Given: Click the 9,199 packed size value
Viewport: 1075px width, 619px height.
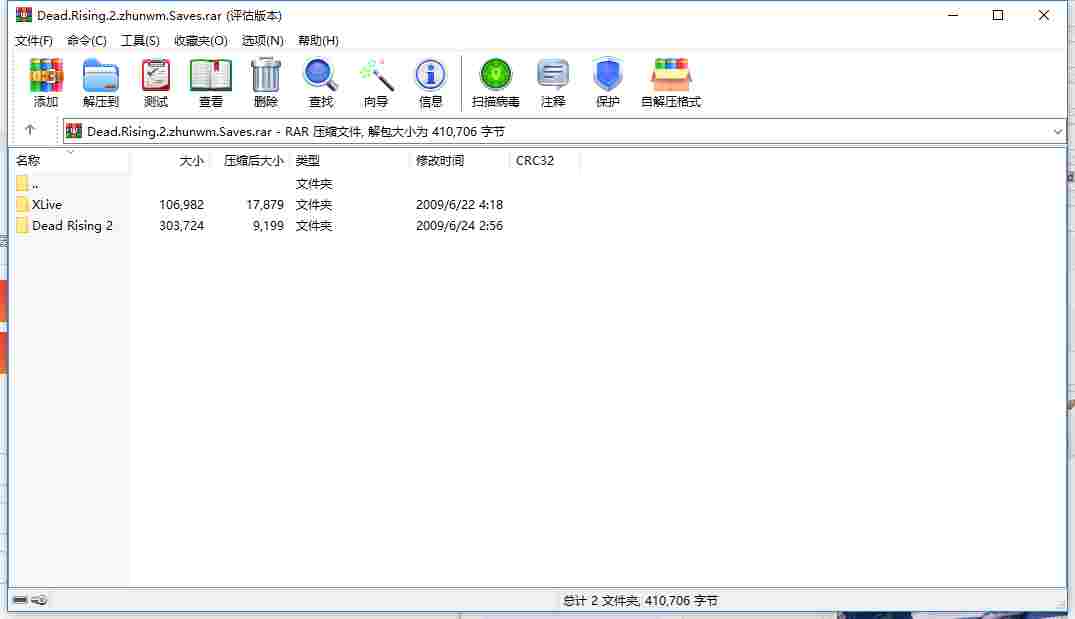Looking at the screenshot, I should [x=268, y=226].
